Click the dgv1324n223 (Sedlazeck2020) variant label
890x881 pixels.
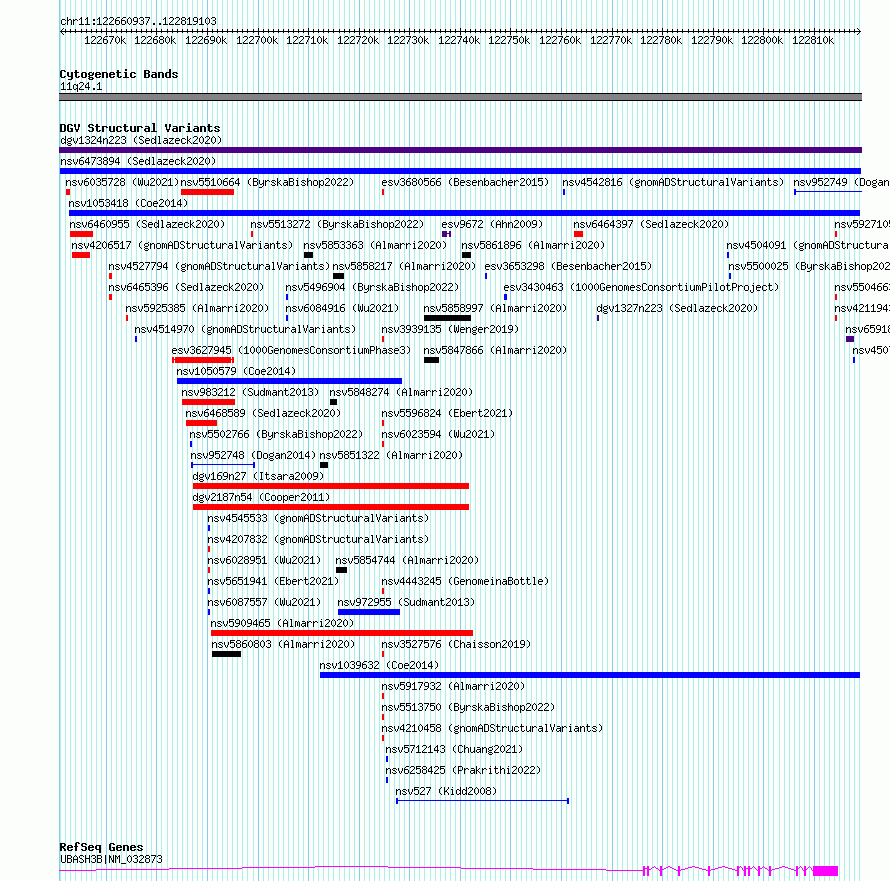click(x=141, y=140)
